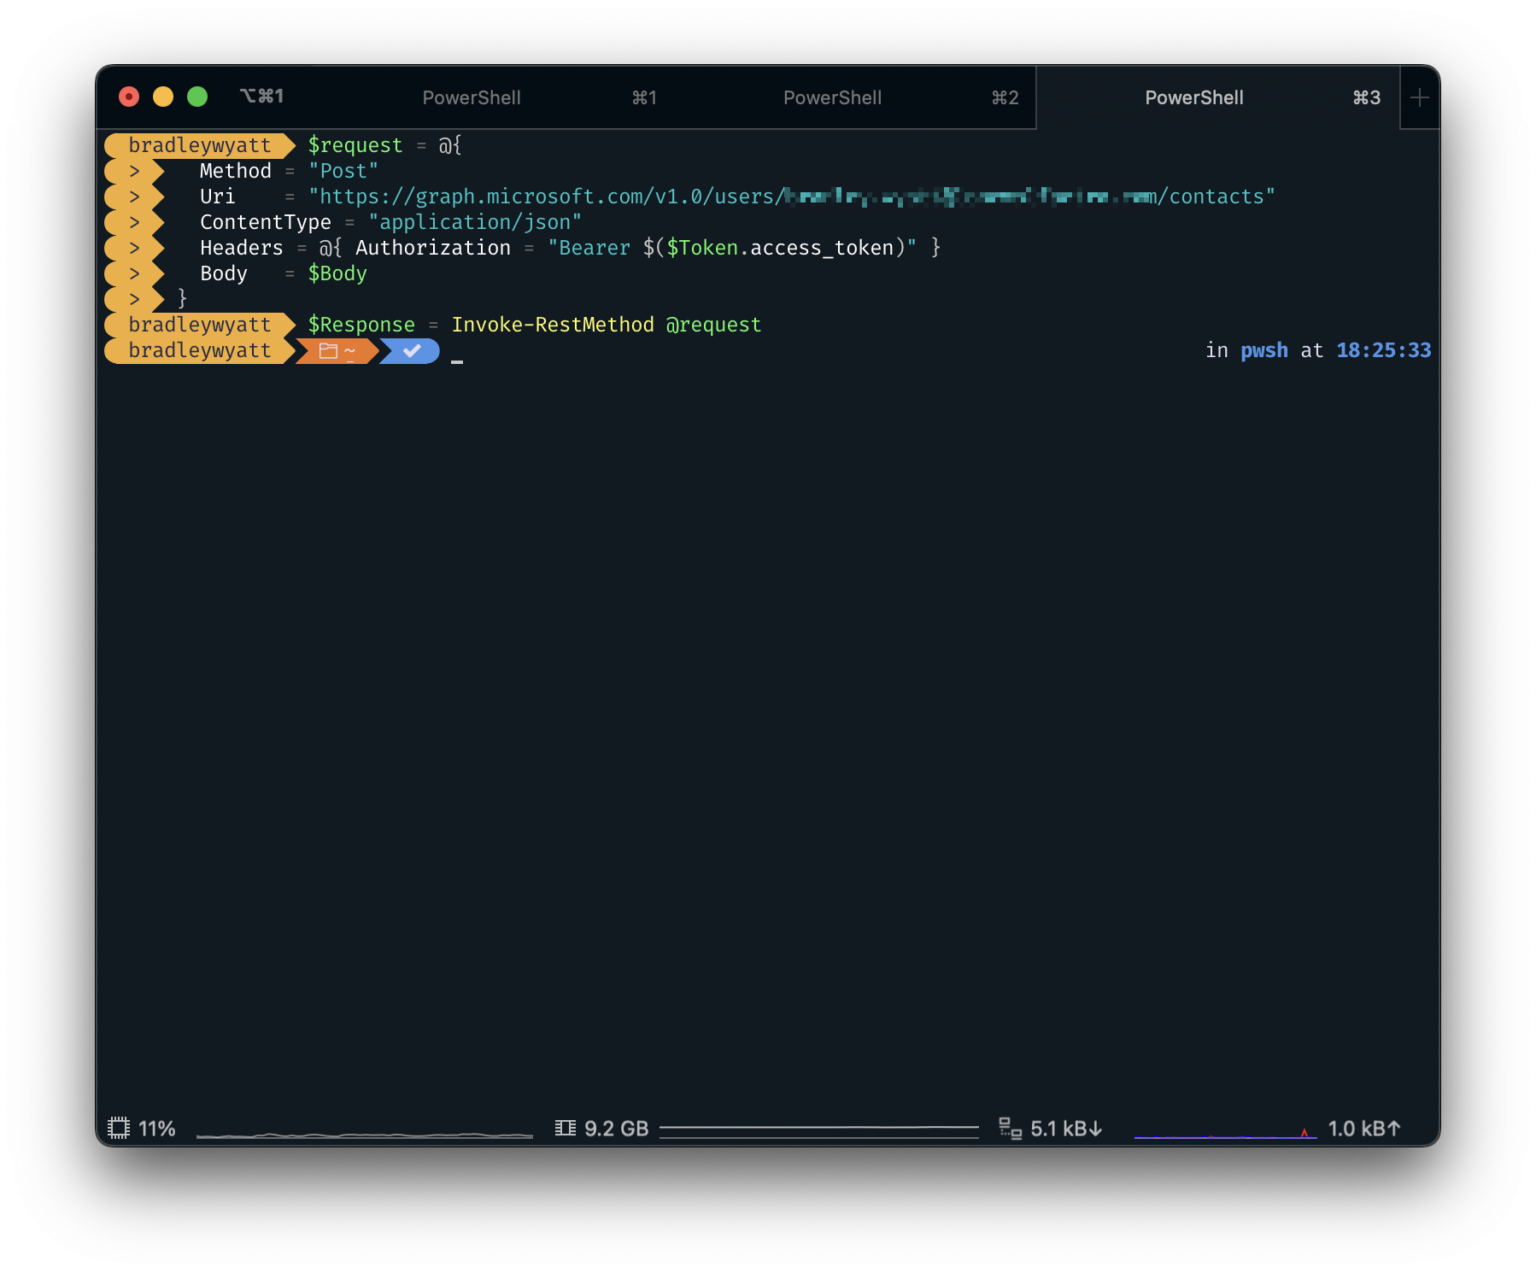Click the 5.1 kB download rate text
The width and height of the screenshot is (1536, 1273).
[1066, 1128]
